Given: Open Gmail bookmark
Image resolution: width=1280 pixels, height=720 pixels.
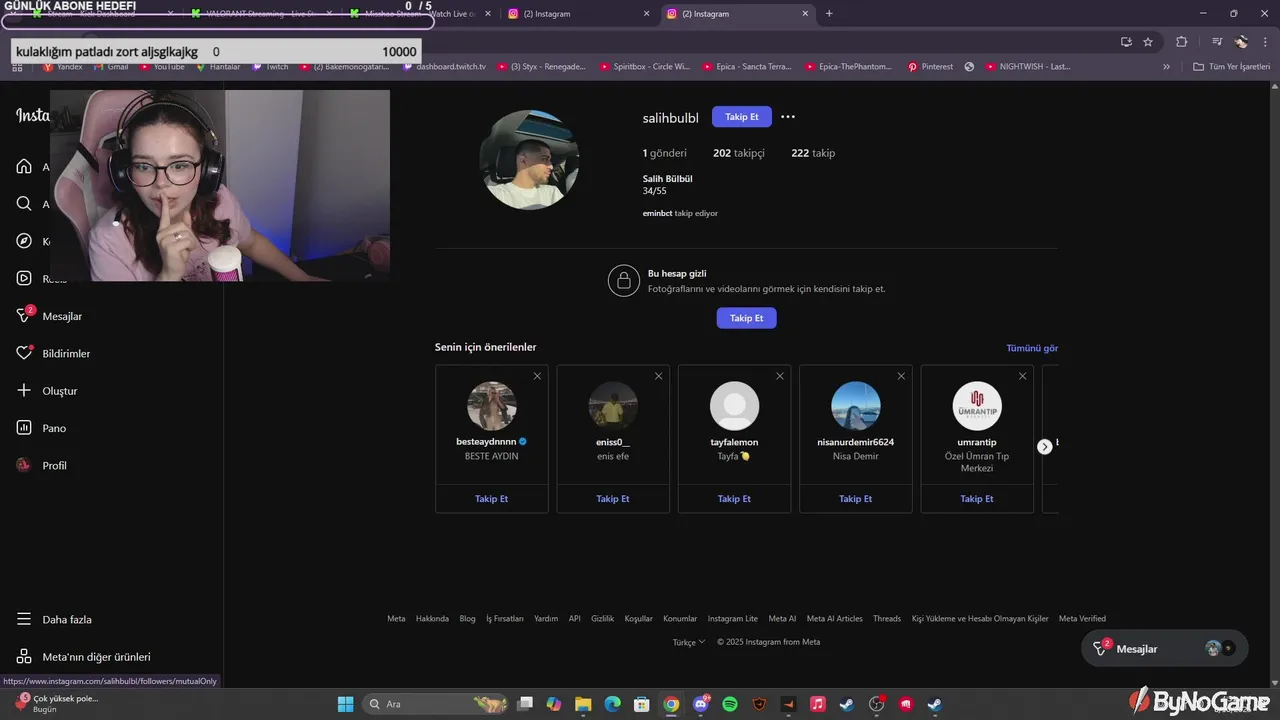Looking at the screenshot, I should (x=110, y=67).
